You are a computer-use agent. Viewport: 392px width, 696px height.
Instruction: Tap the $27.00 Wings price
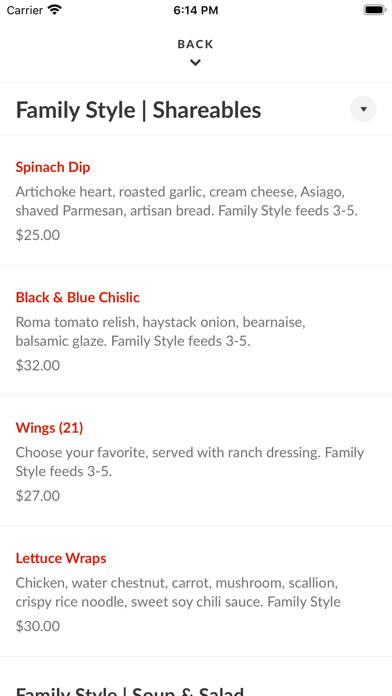point(38,496)
